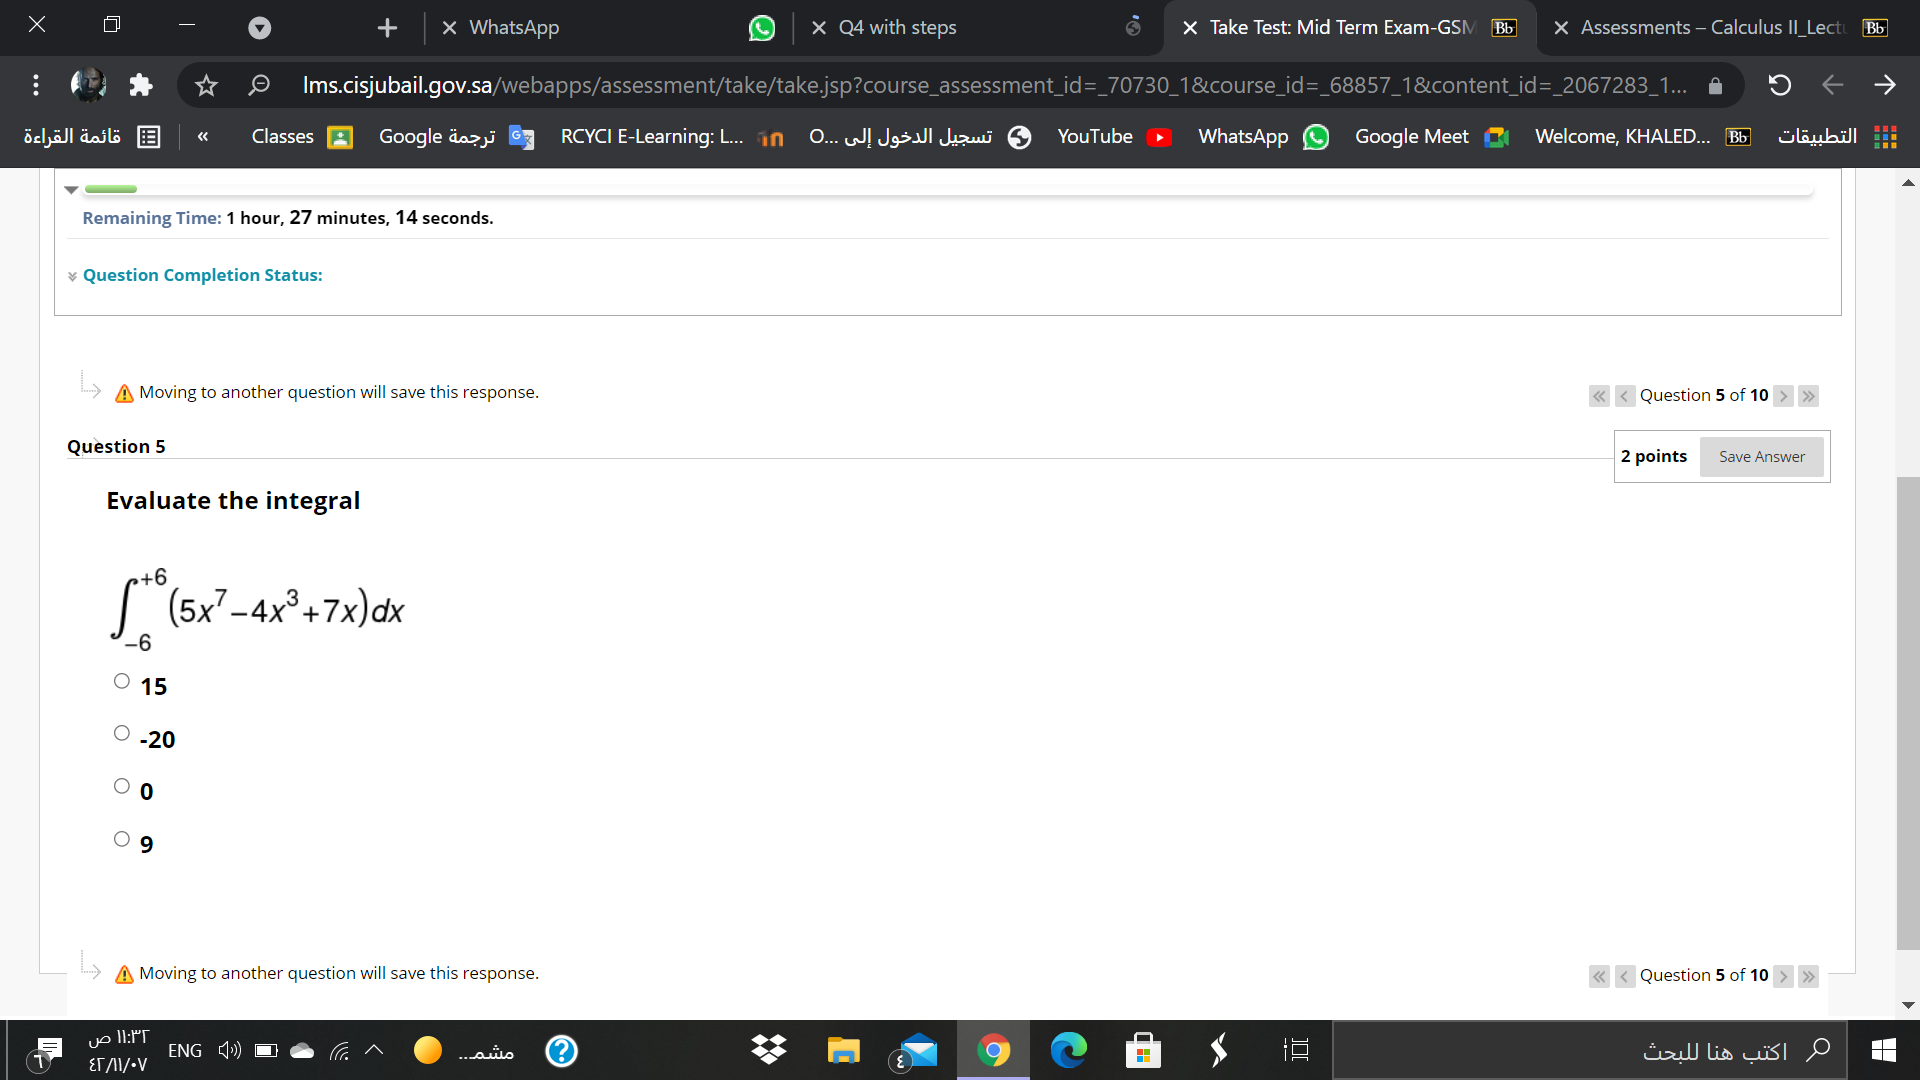The height and width of the screenshot is (1080, 1920).
Task: Open Microsoft Edge from taskbar
Action: tap(1068, 1050)
